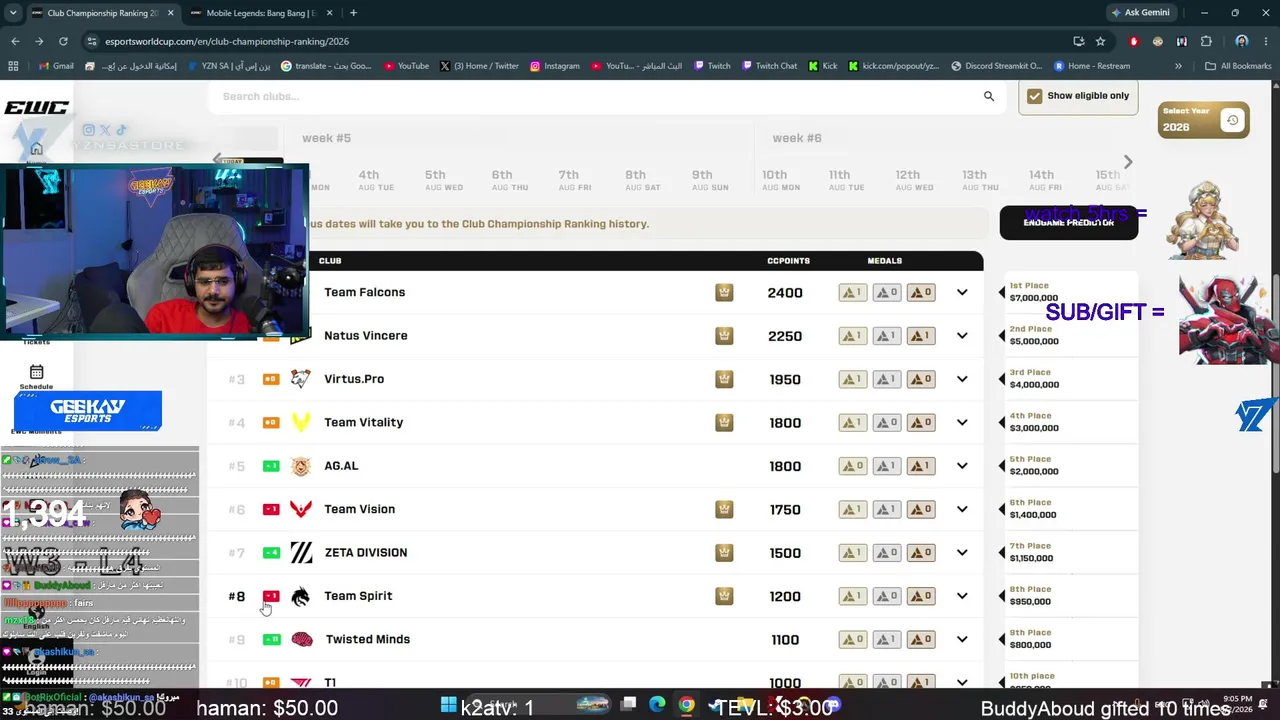Click the Team Falcons club name
This screenshot has height=720, width=1280.
pos(365,292)
